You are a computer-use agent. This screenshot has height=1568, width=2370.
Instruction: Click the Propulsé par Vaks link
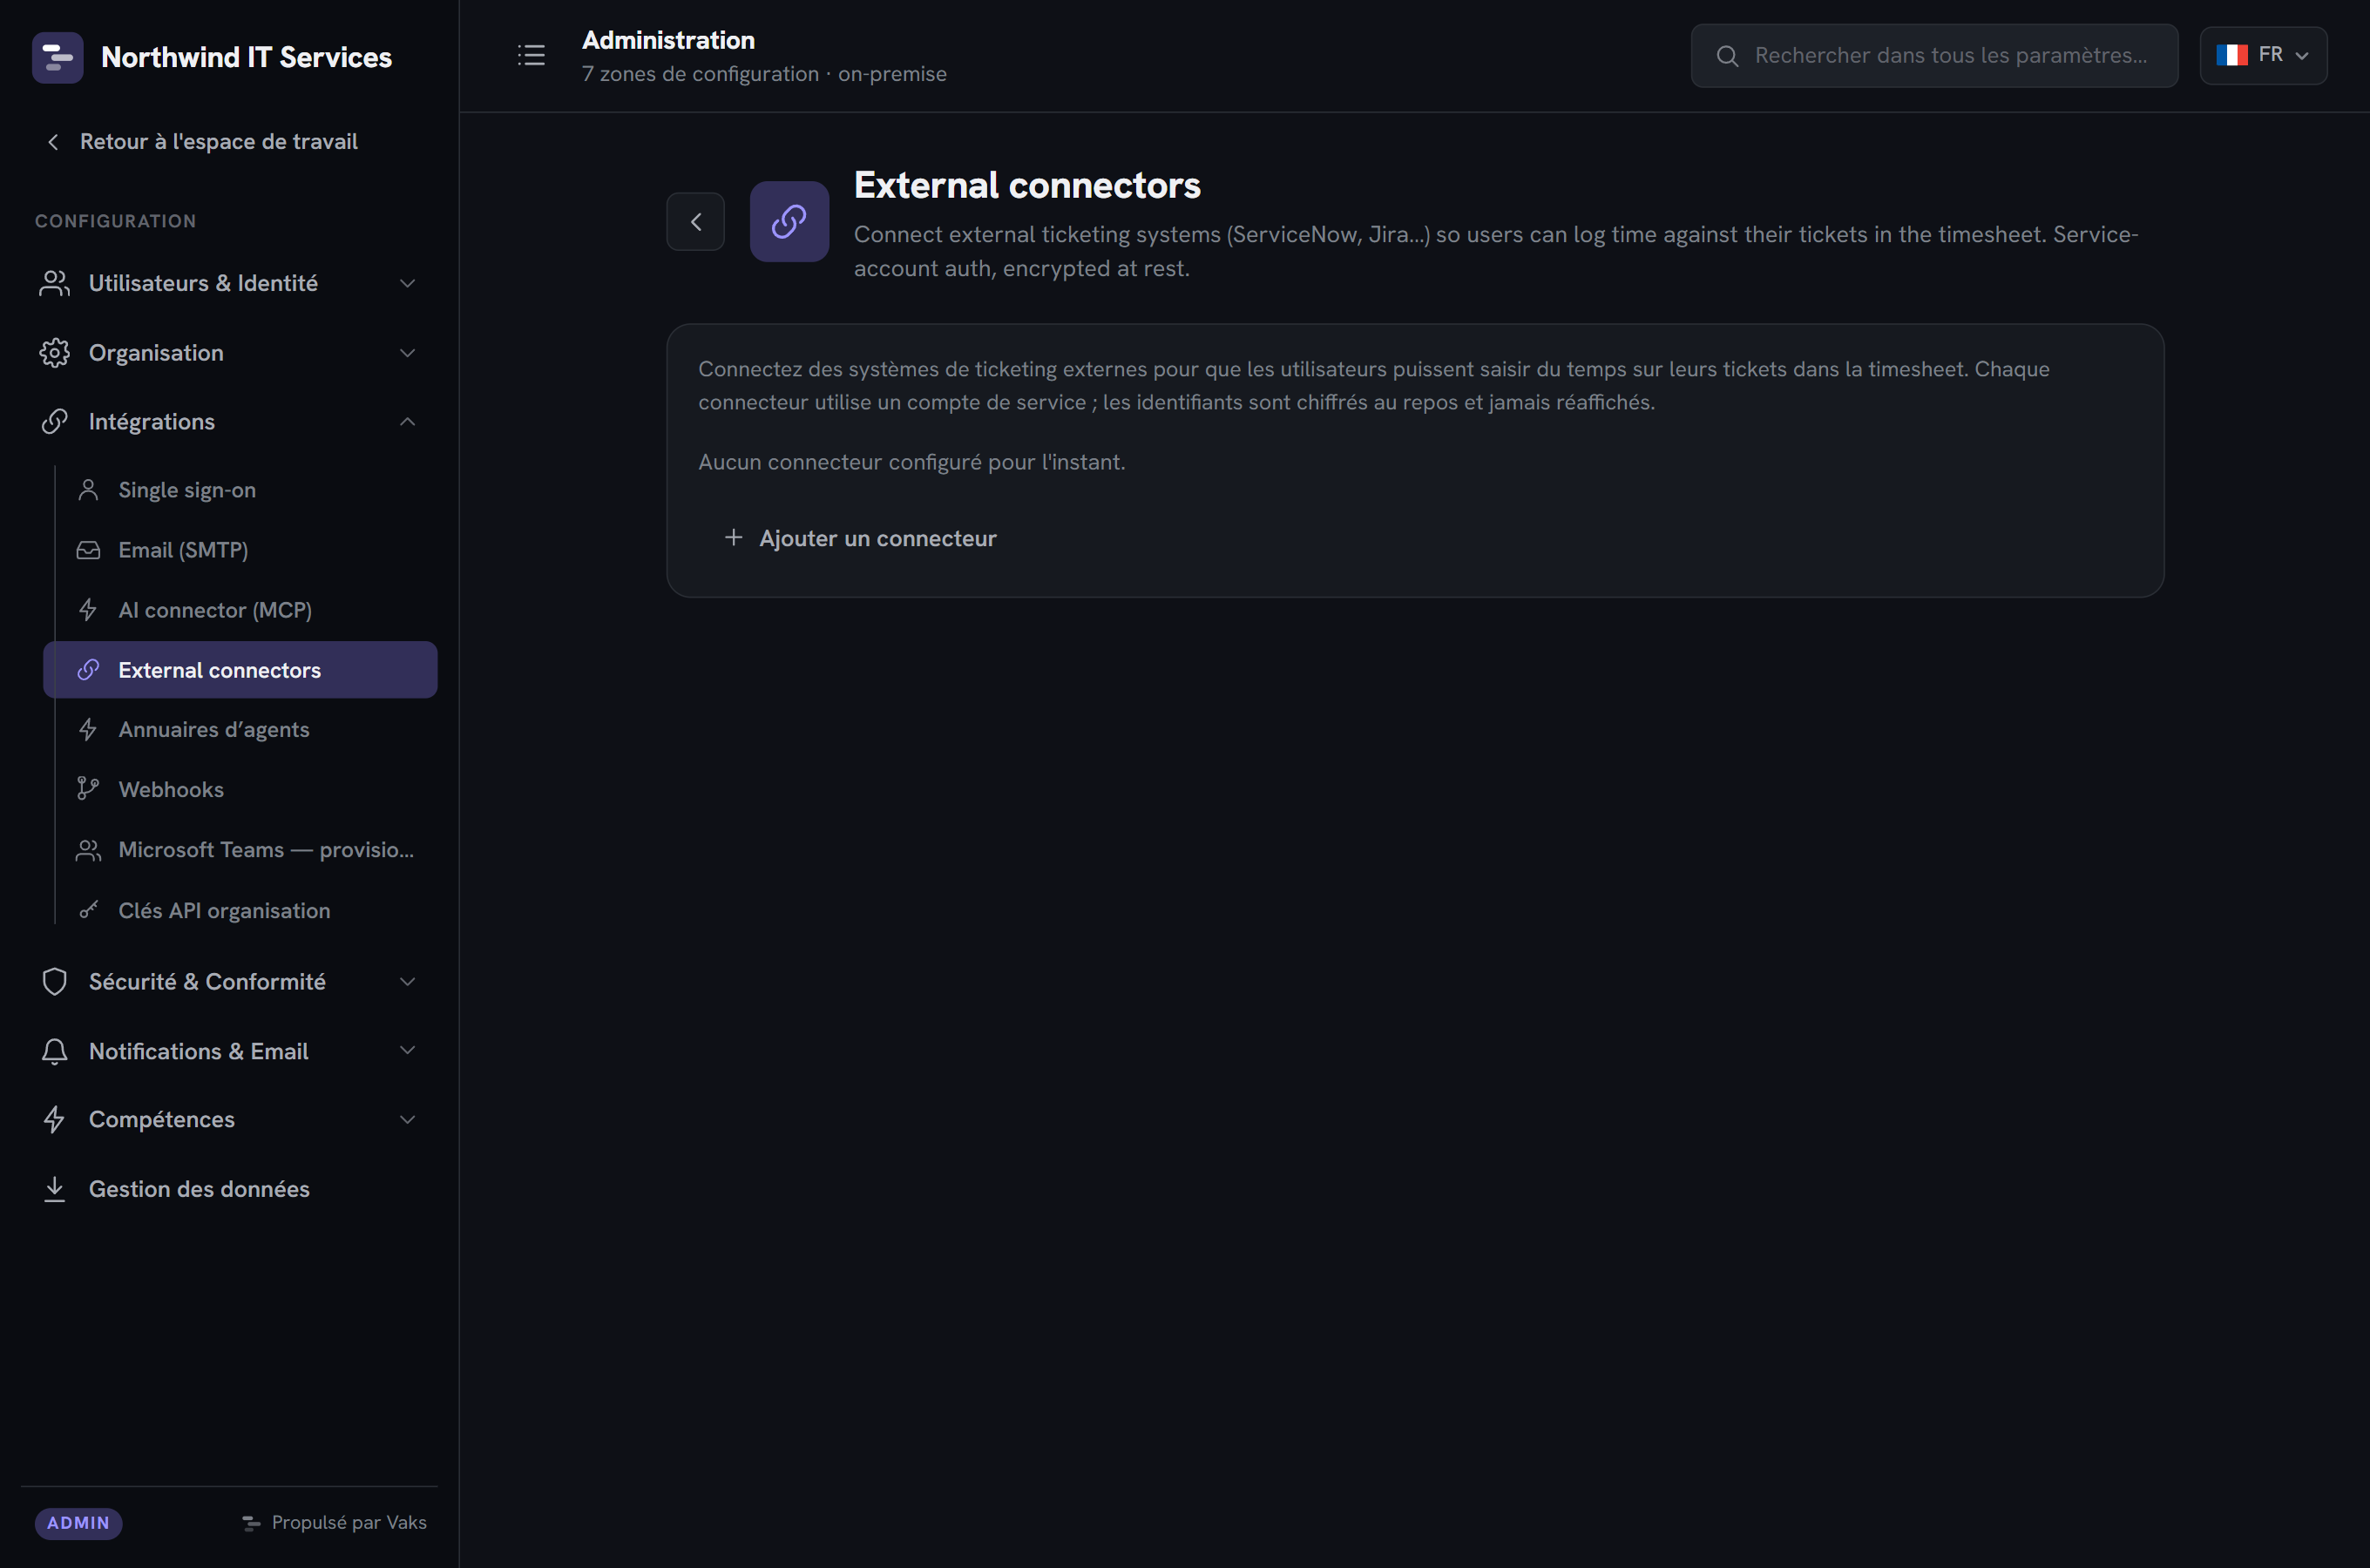pos(334,1523)
